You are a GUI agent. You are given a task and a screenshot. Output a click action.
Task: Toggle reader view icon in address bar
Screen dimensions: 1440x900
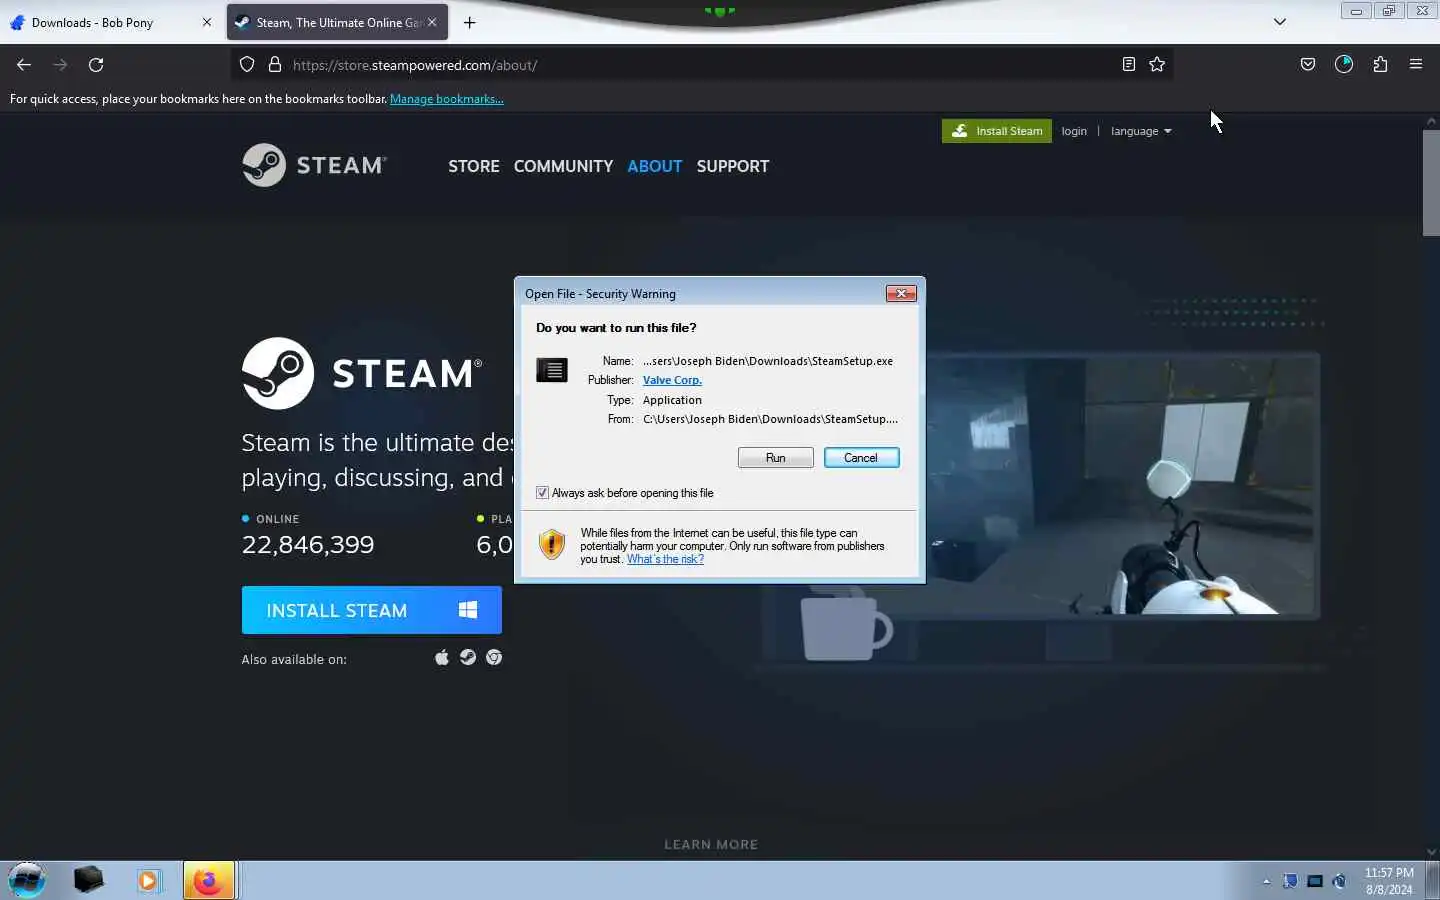pos(1128,65)
